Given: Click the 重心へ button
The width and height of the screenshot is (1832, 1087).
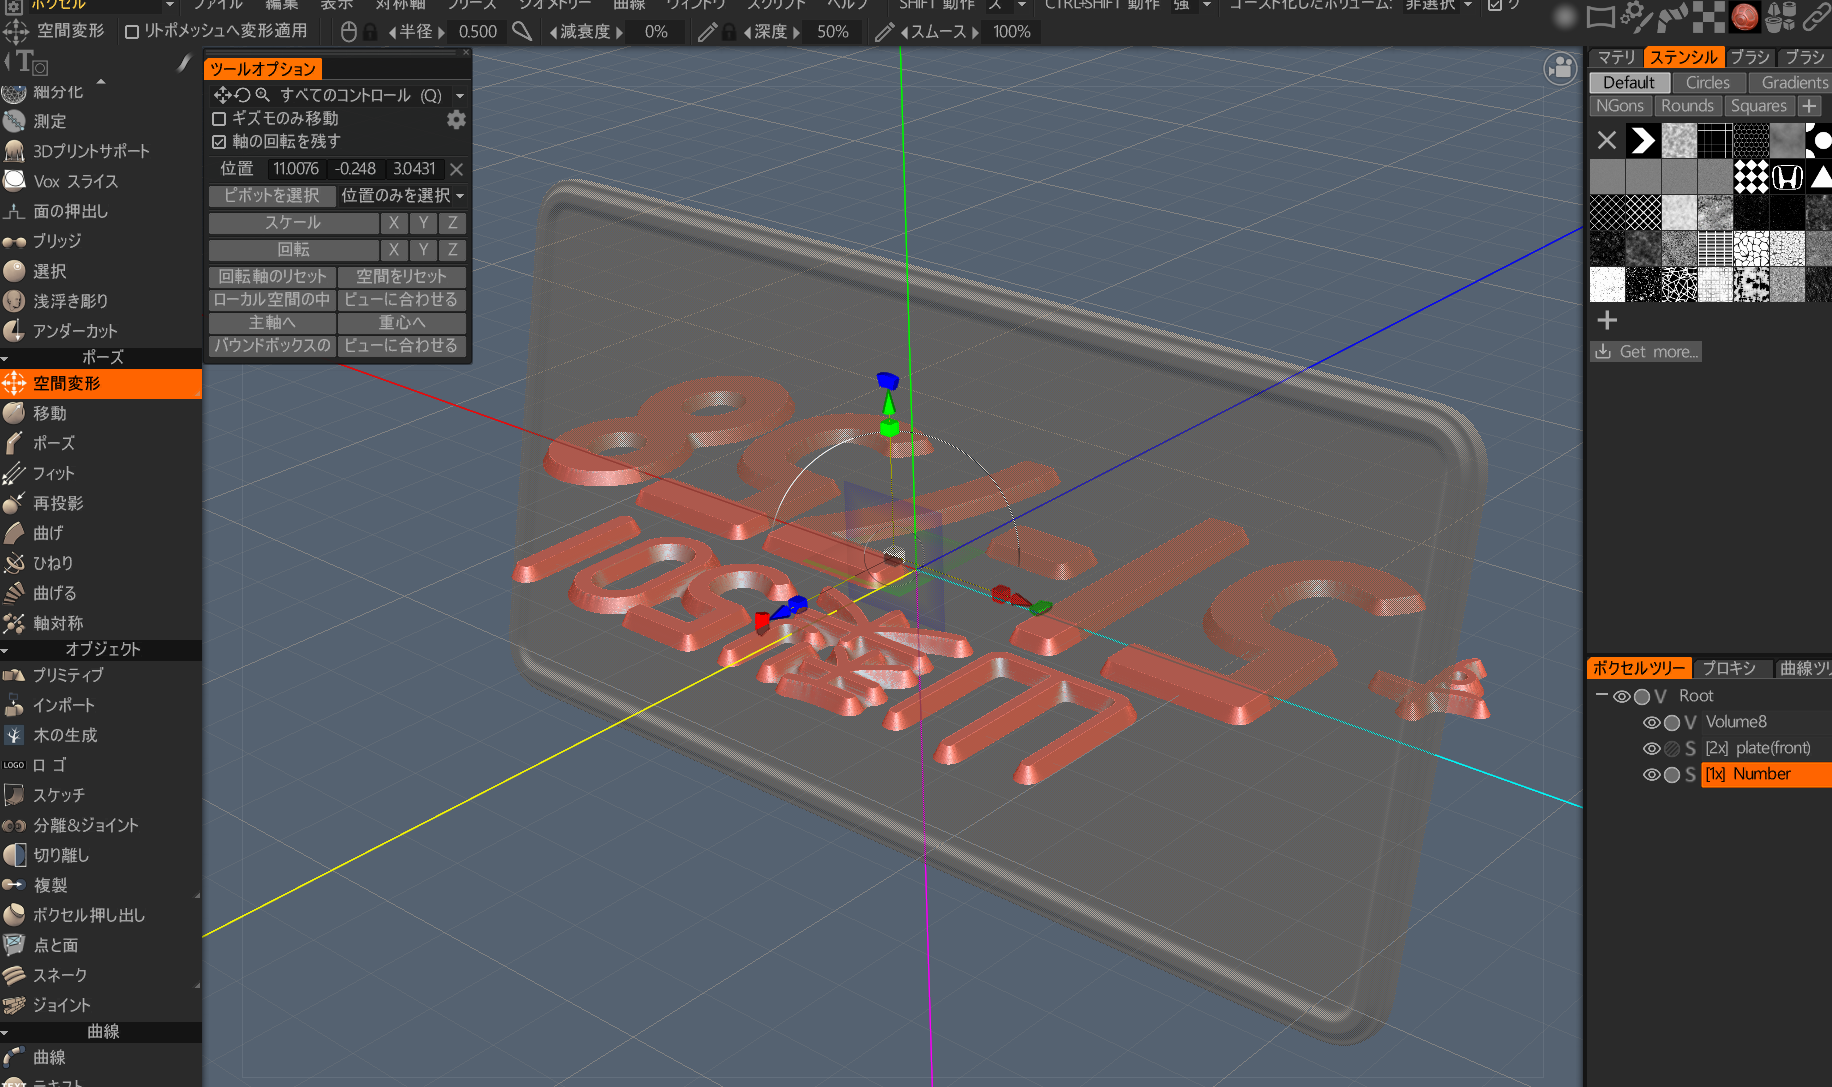Looking at the screenshot, I should tap(402, 323).
